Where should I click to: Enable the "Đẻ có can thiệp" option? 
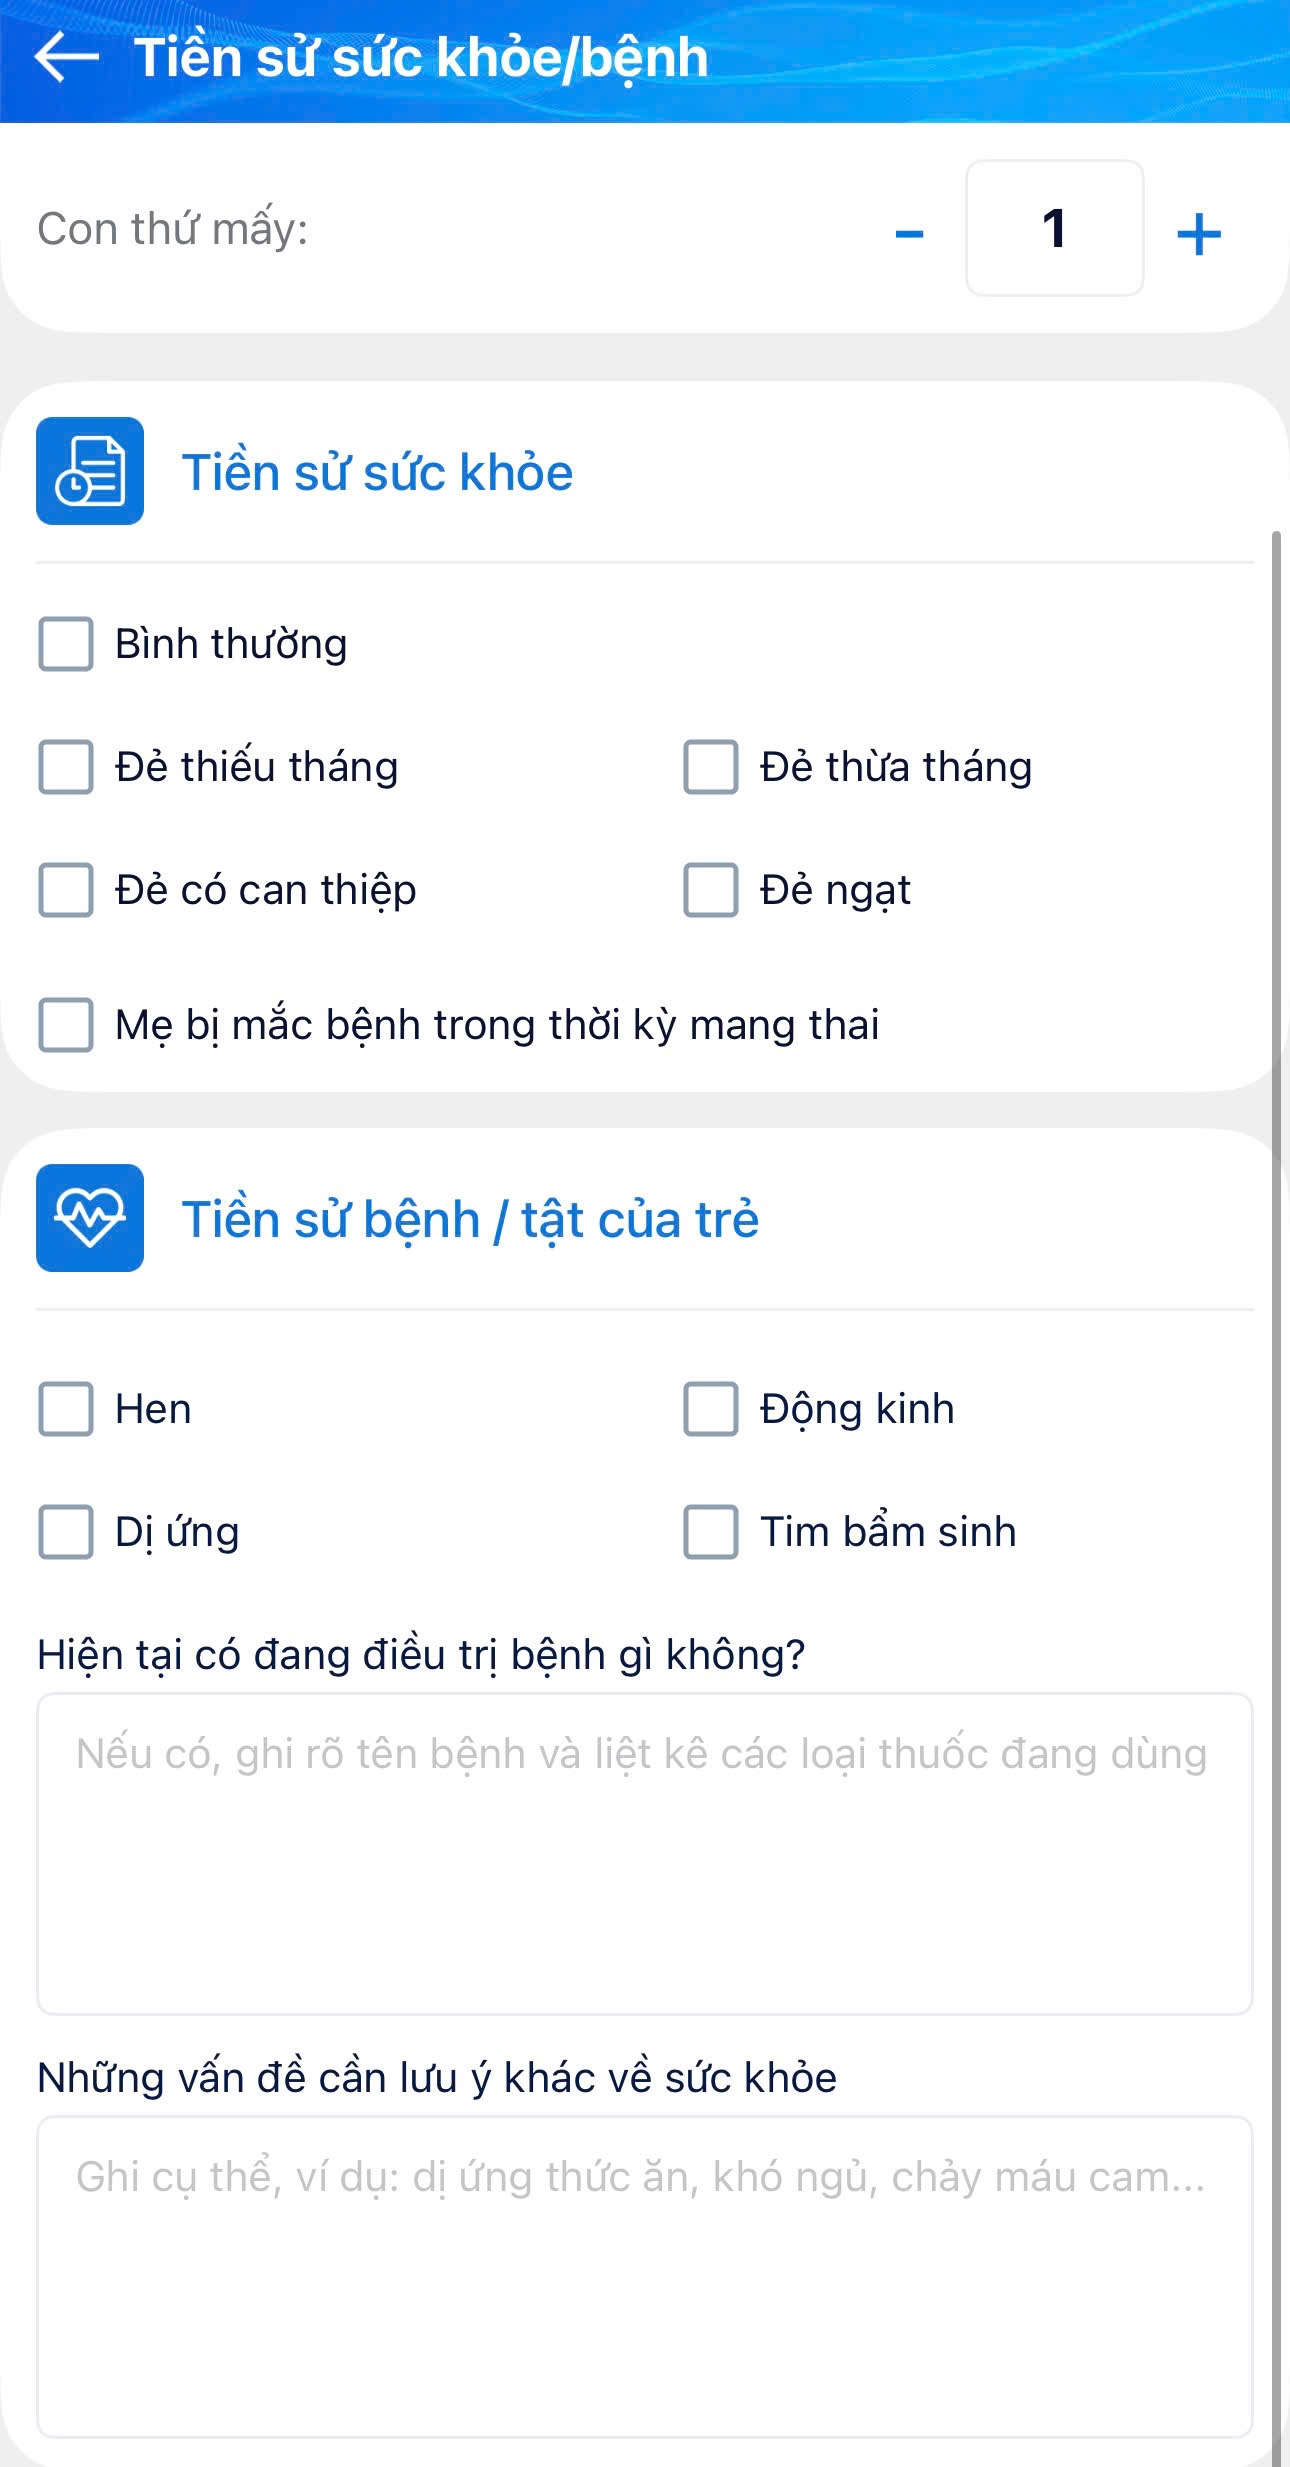pos(66,890)
